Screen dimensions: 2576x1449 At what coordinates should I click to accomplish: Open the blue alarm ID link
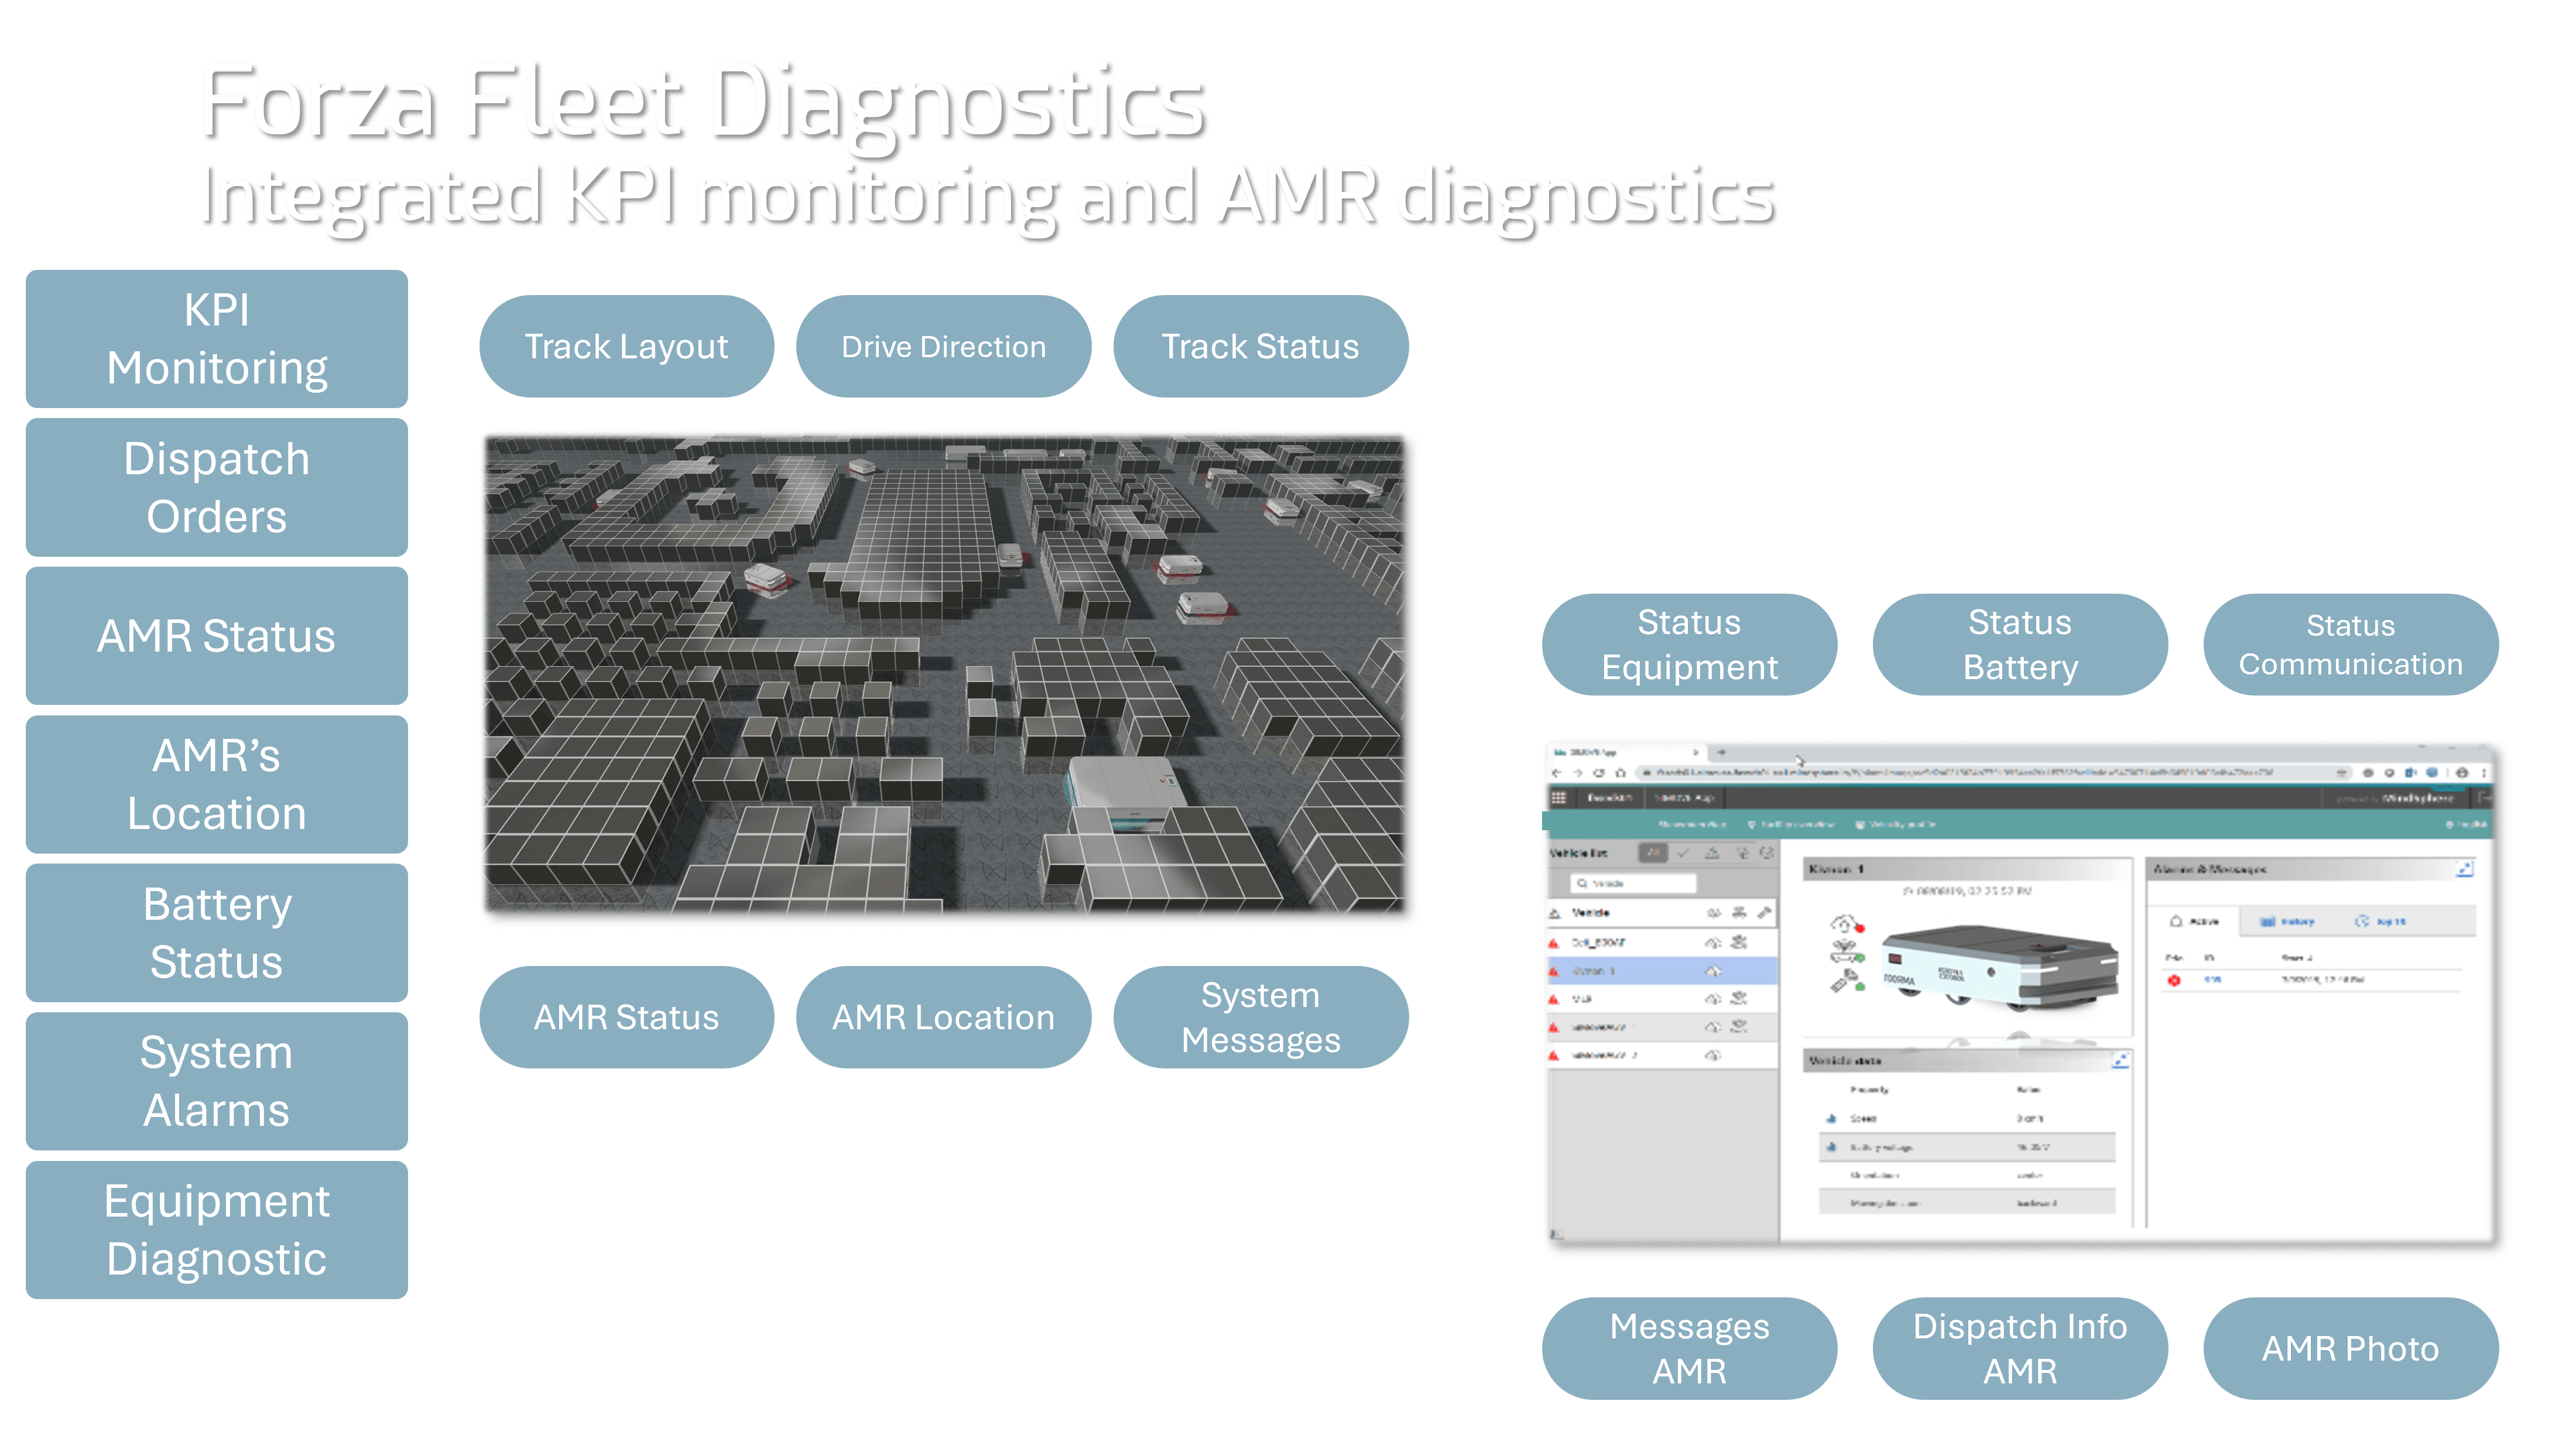(x=2213, y=980)
